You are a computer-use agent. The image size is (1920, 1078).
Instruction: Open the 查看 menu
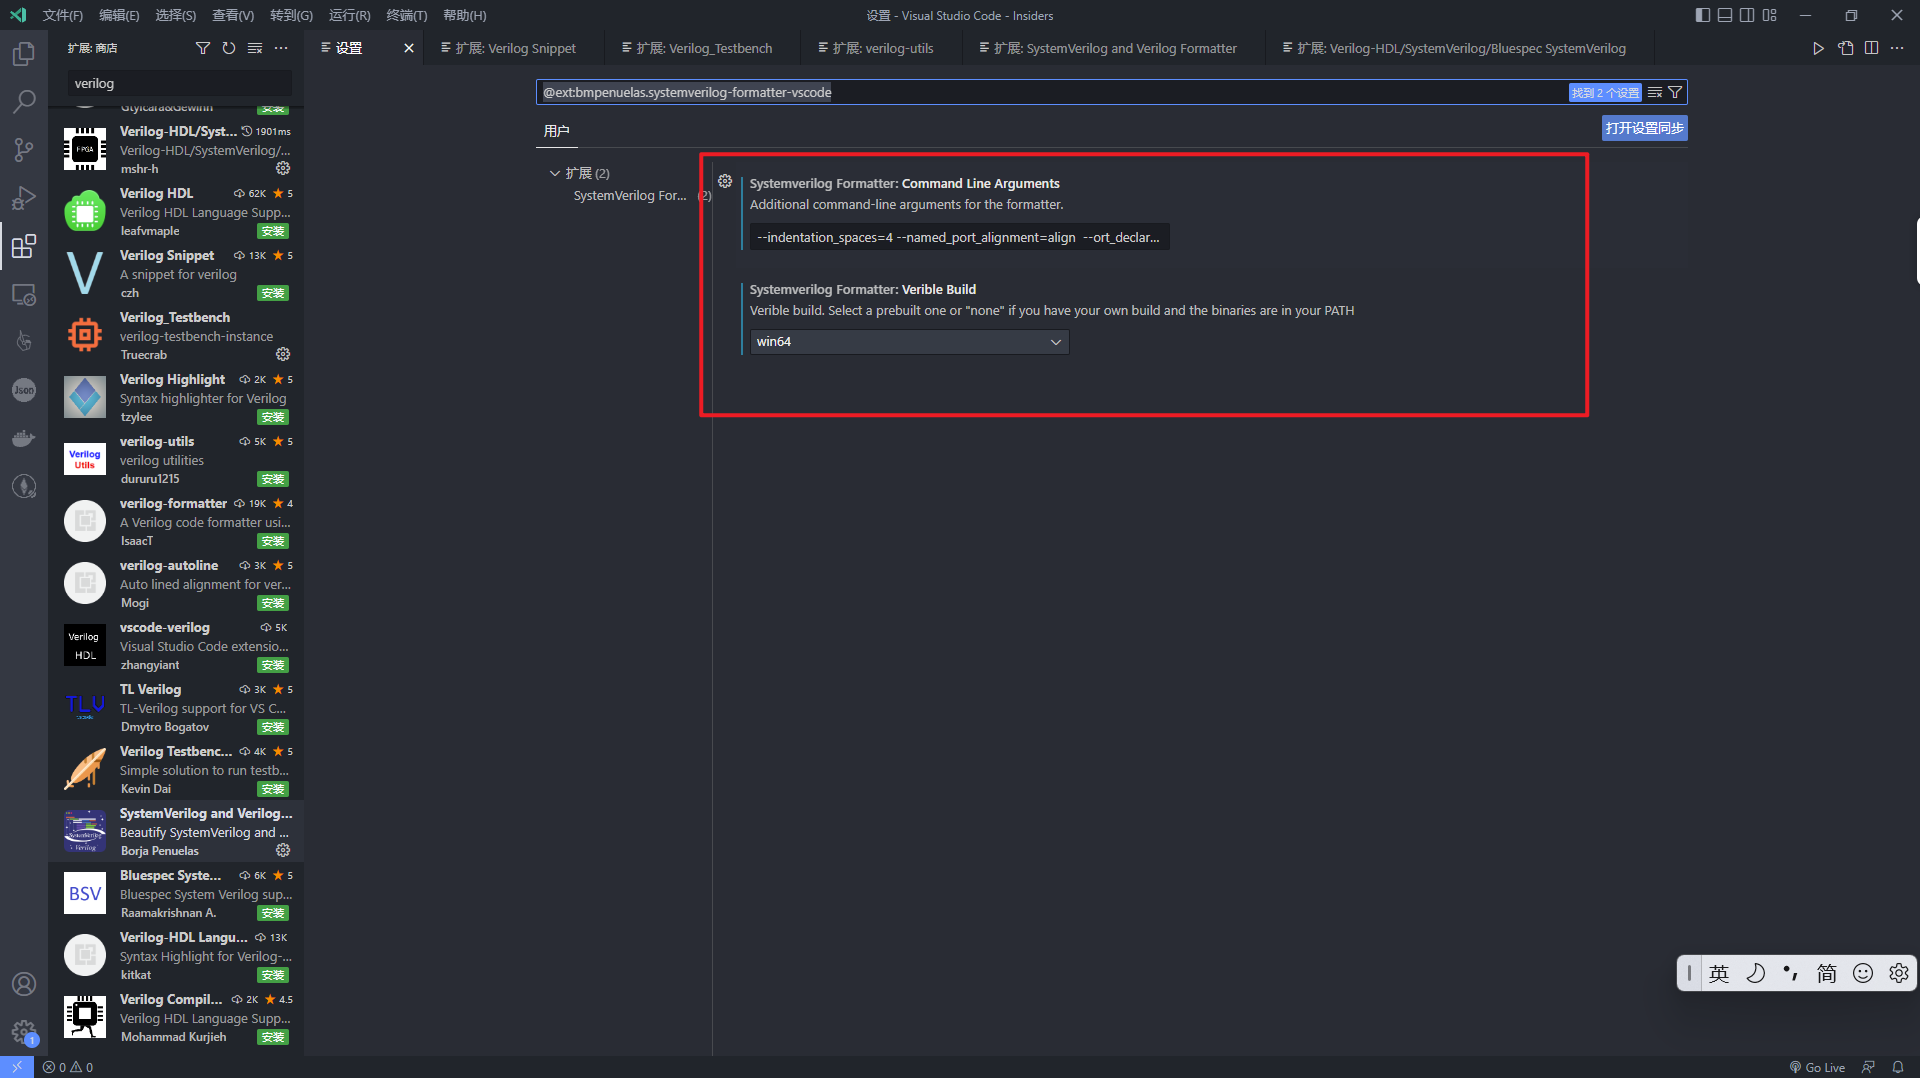232,15
